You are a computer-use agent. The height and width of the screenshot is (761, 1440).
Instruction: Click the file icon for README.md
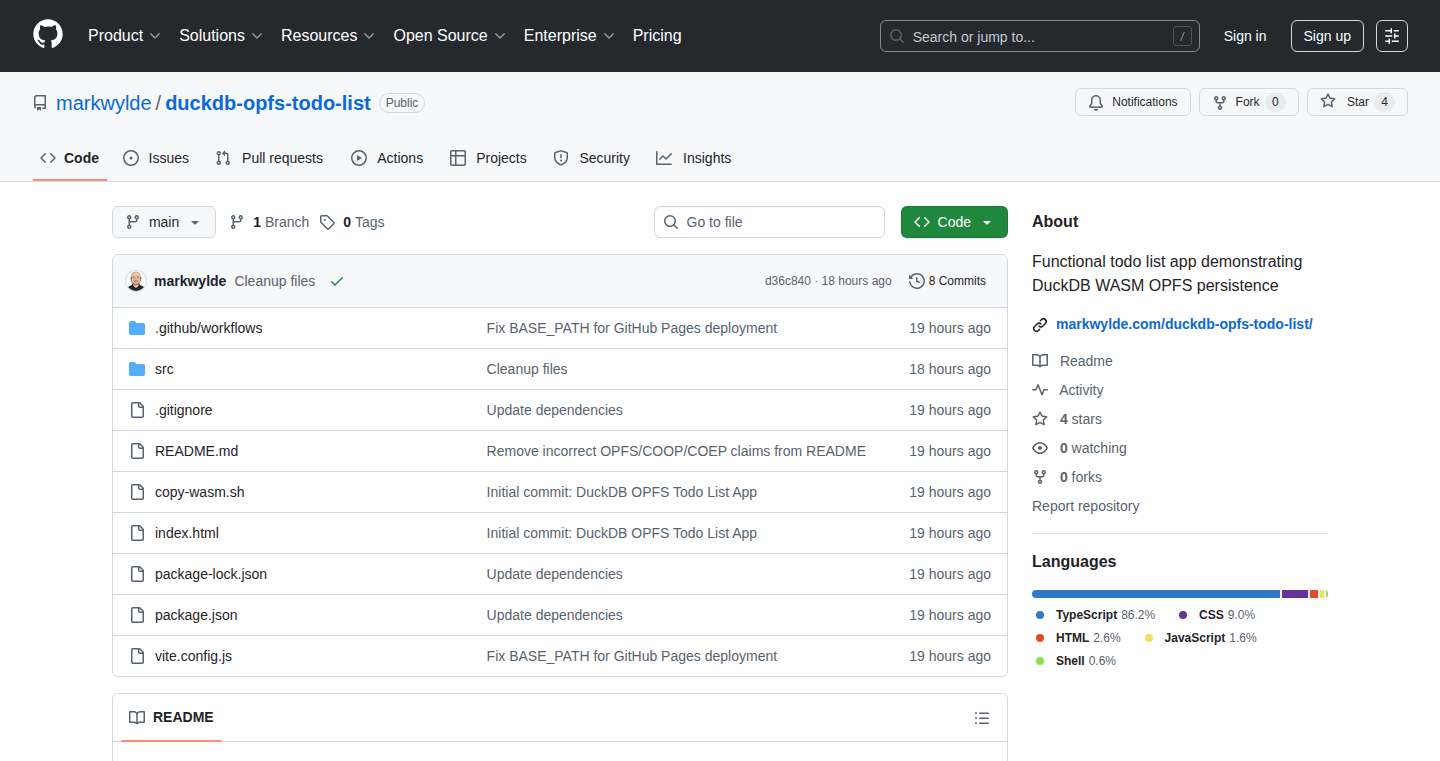coord(137,451)
